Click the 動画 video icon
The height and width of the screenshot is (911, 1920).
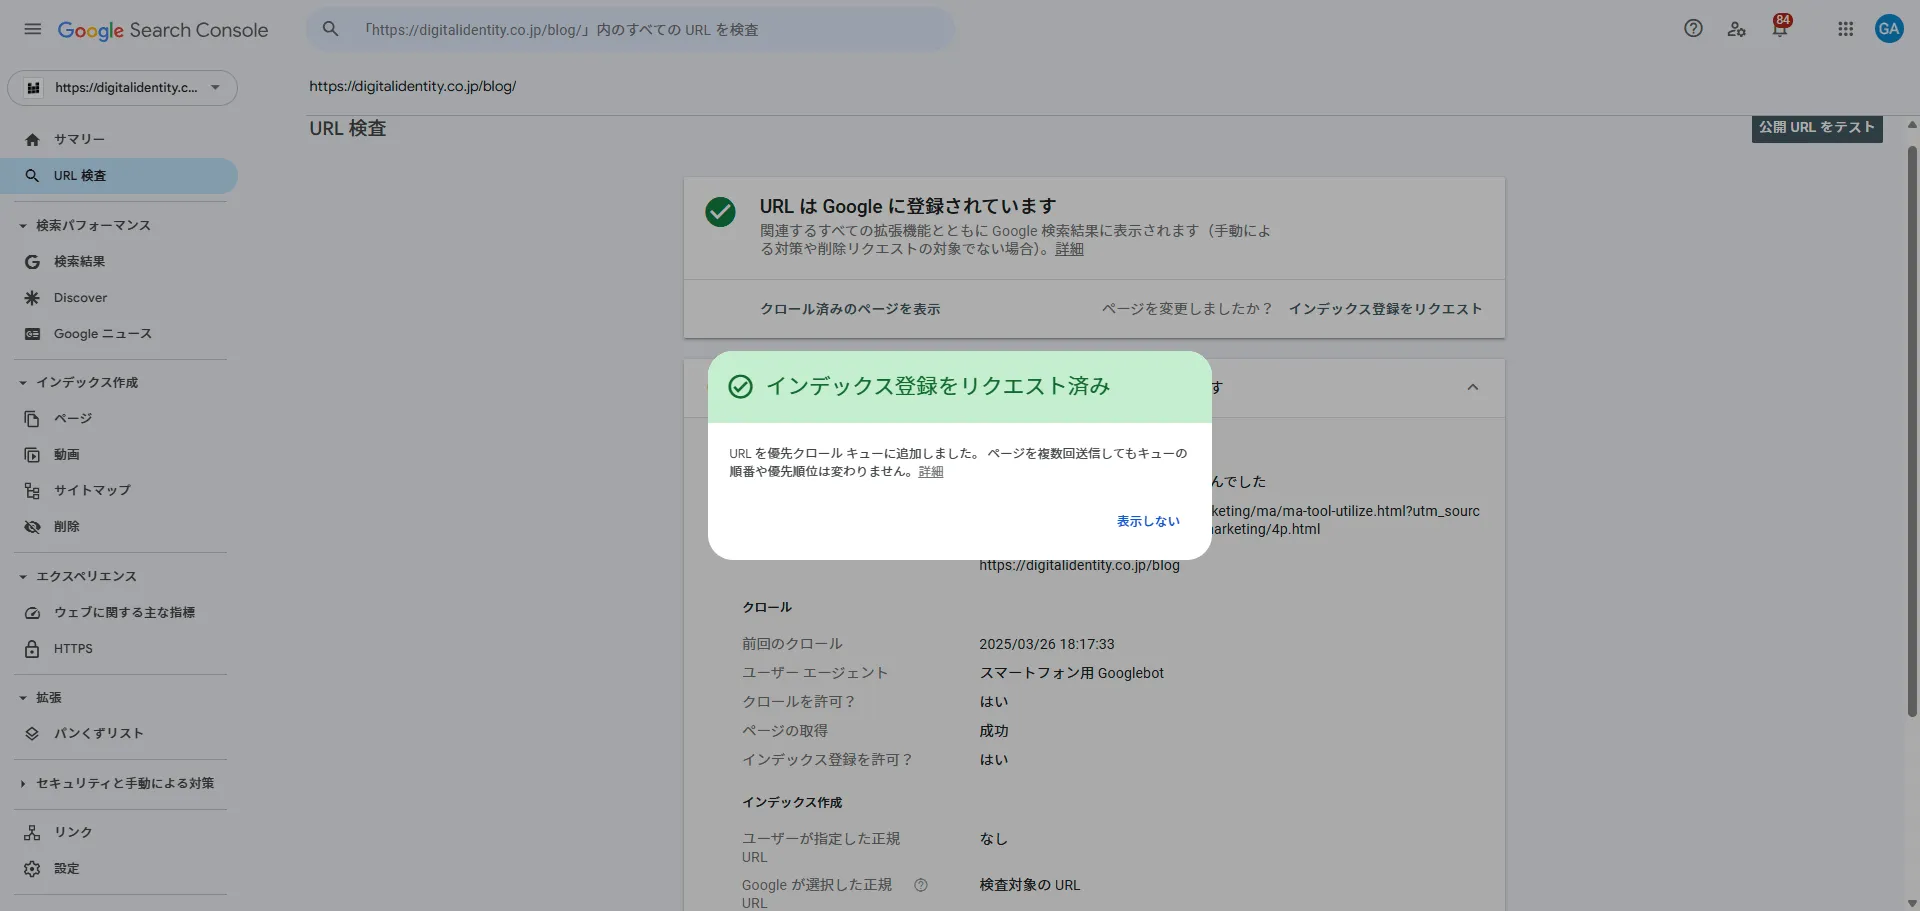click(x=32, y=455)
